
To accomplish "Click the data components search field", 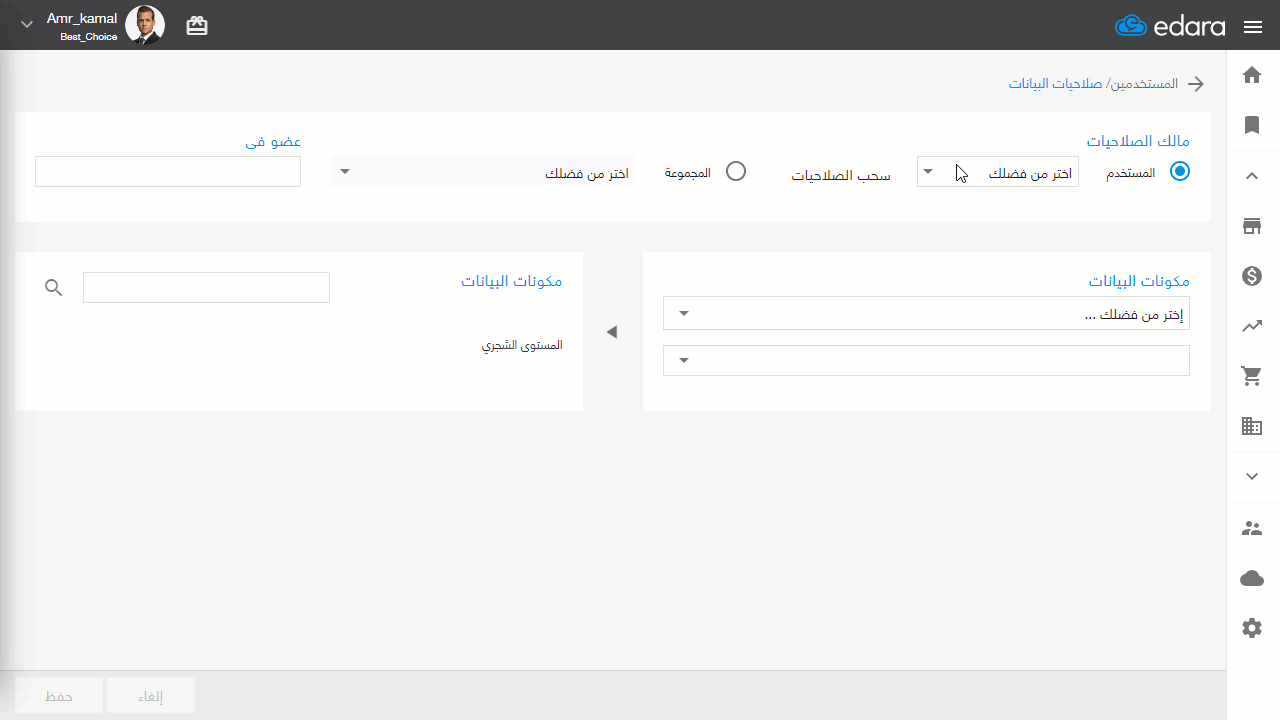I will (206, 288).
